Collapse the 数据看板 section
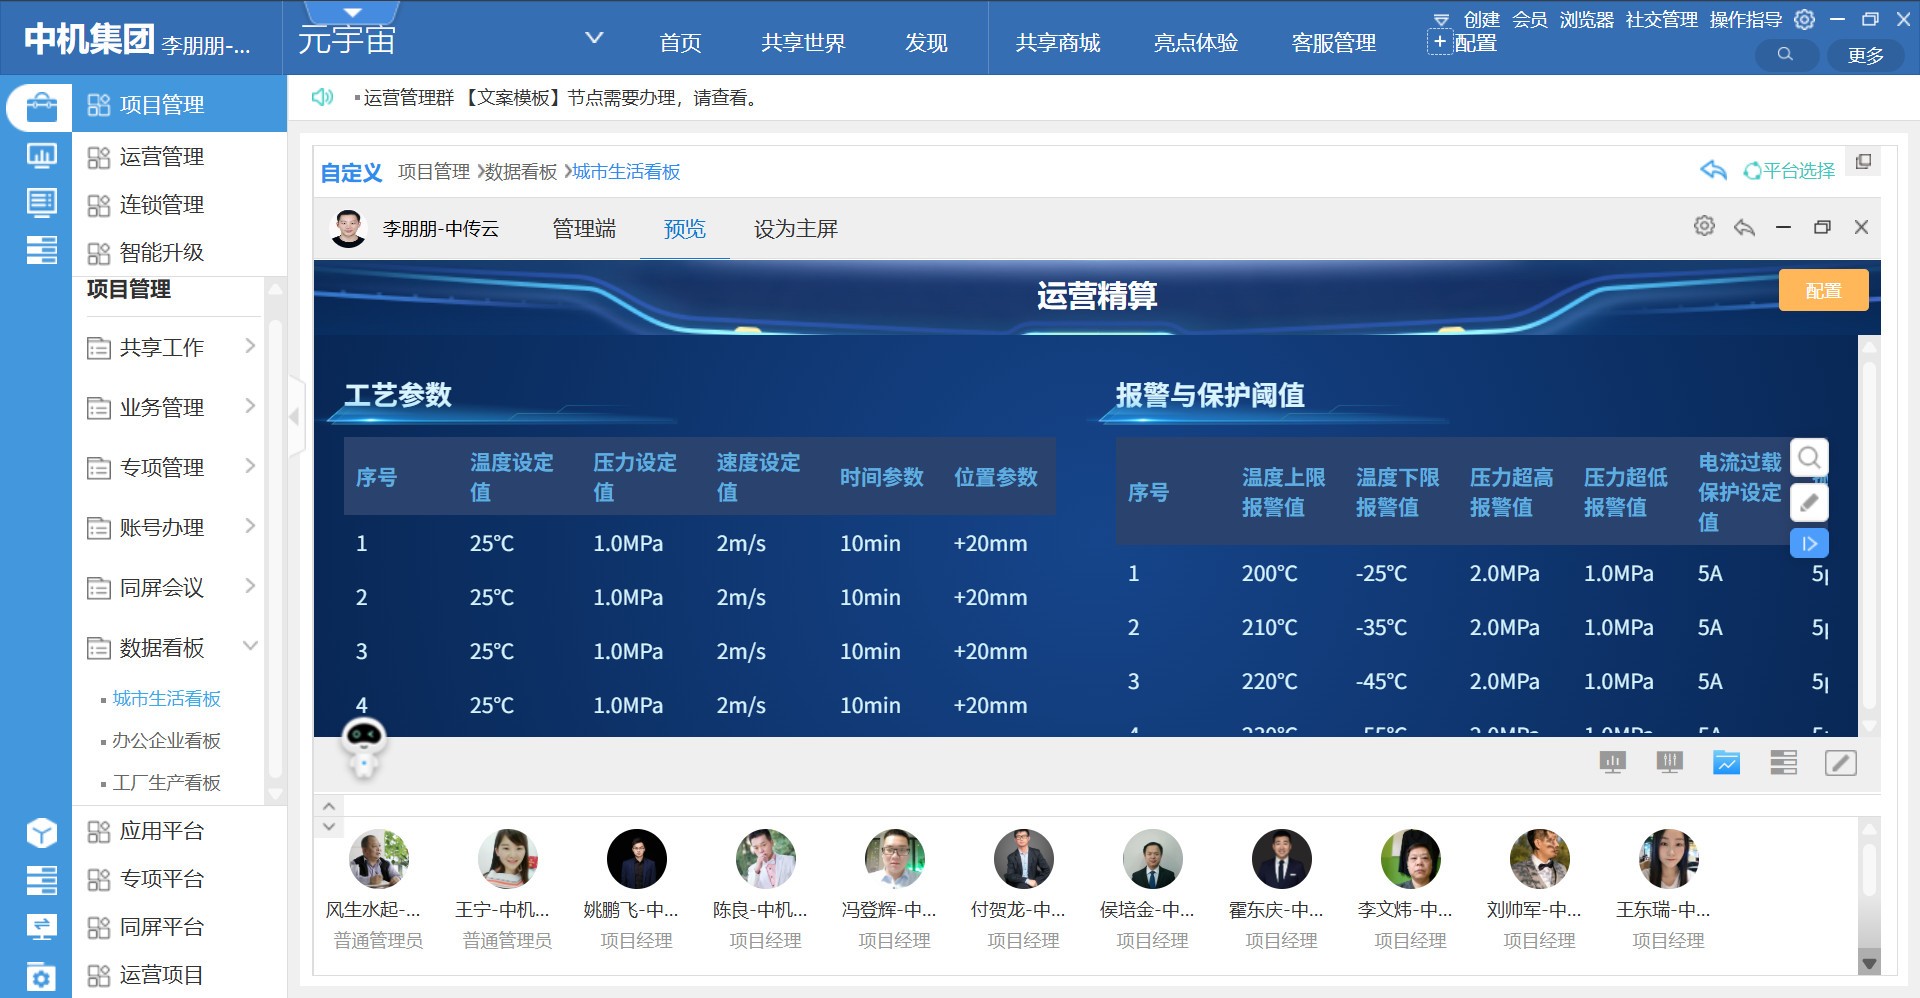Screen dimensions: 1920x998 point(250,646)
